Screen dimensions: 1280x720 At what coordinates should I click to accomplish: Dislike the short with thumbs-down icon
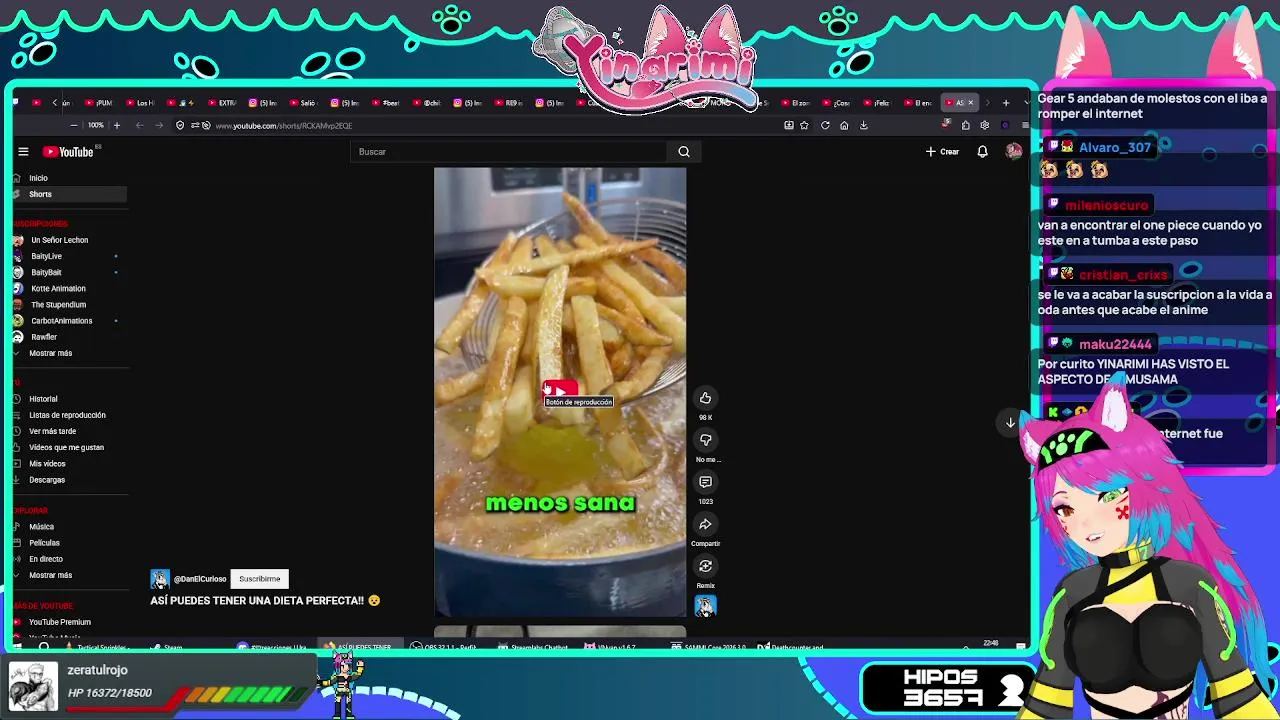click(705, 440)
